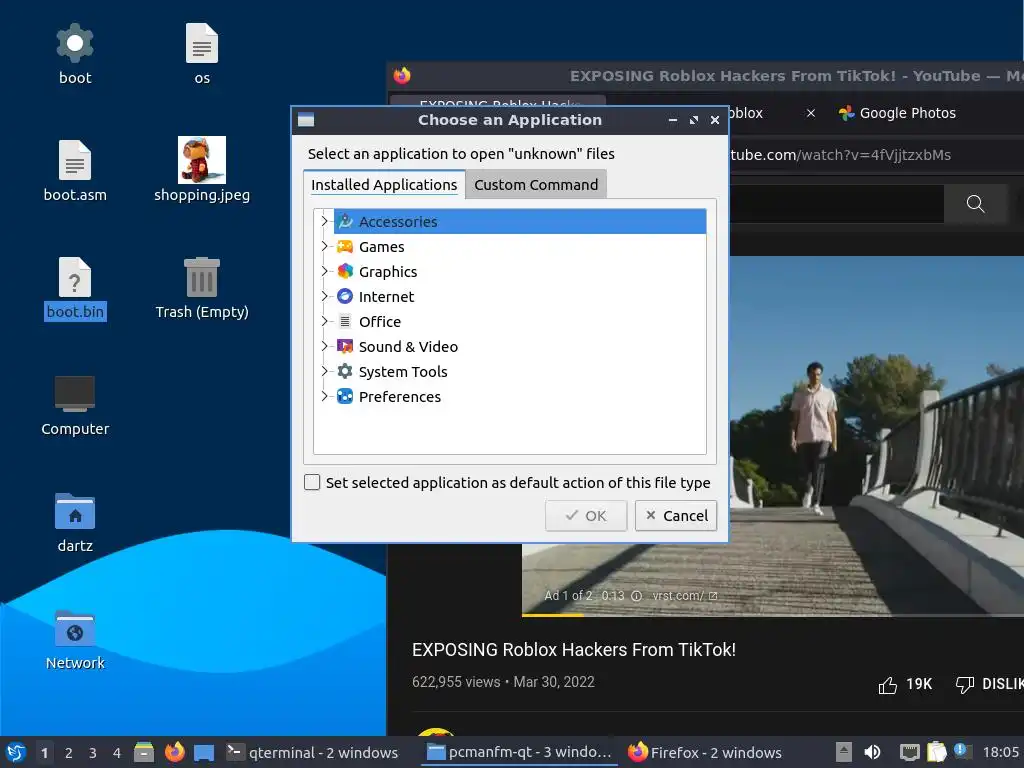Expand the Sound & Video category
This screenshot has height=768, width=1024.
(324, 346)
